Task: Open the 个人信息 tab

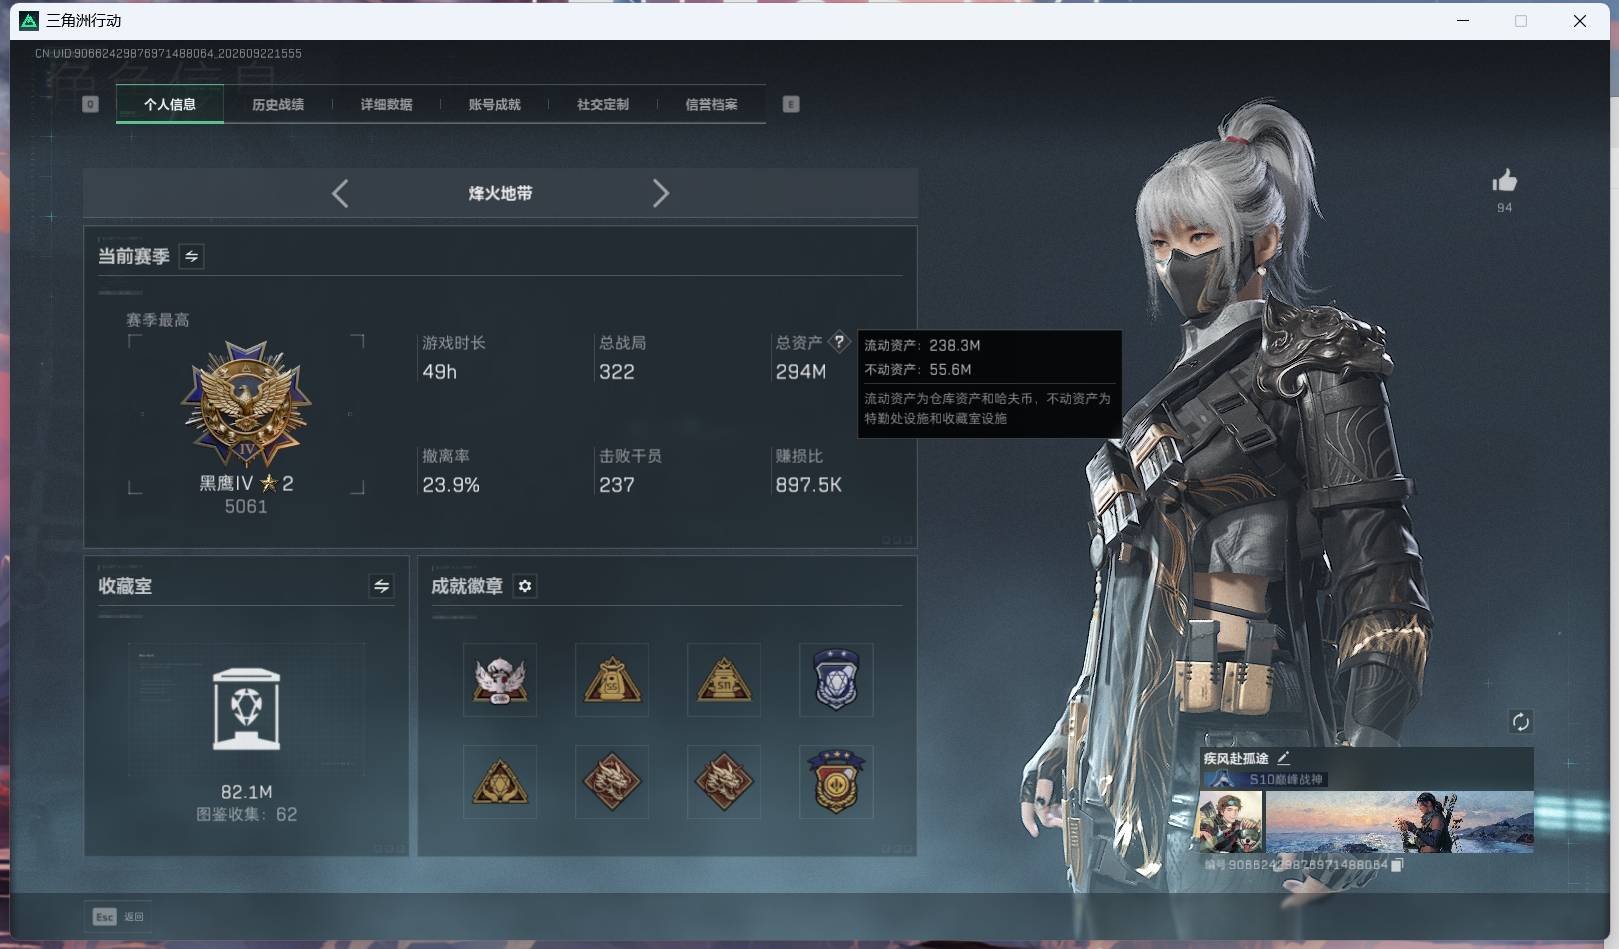Action: tap(170, 104)
